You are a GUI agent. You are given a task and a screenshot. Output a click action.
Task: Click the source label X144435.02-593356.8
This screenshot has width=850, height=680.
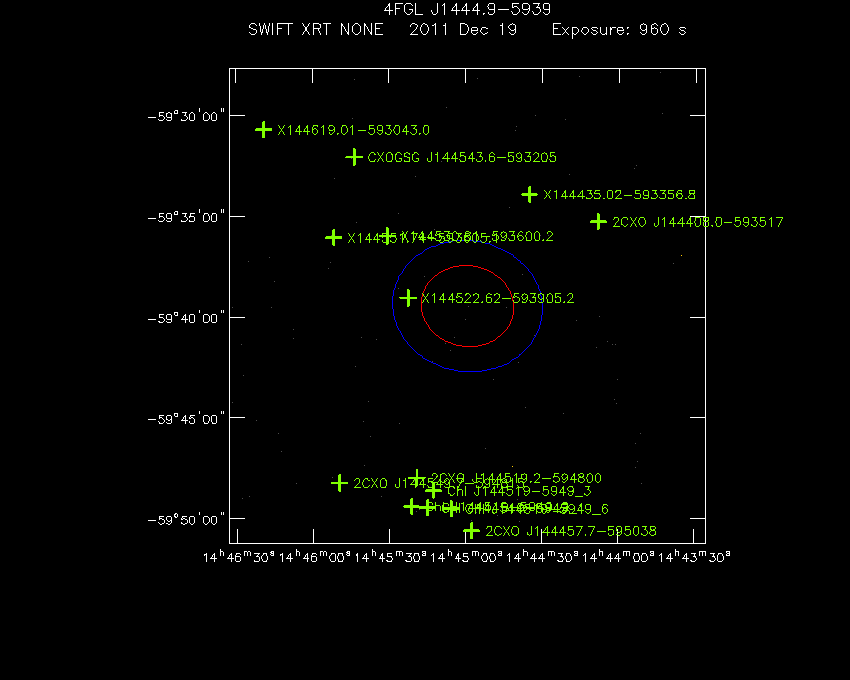[620, 195]
